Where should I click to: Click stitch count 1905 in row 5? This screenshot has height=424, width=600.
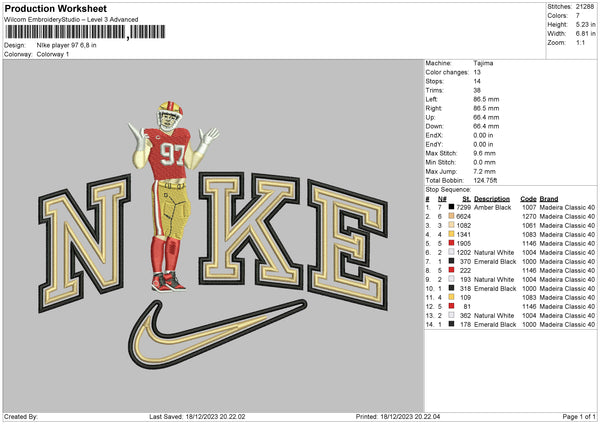[x=463, y=243]
